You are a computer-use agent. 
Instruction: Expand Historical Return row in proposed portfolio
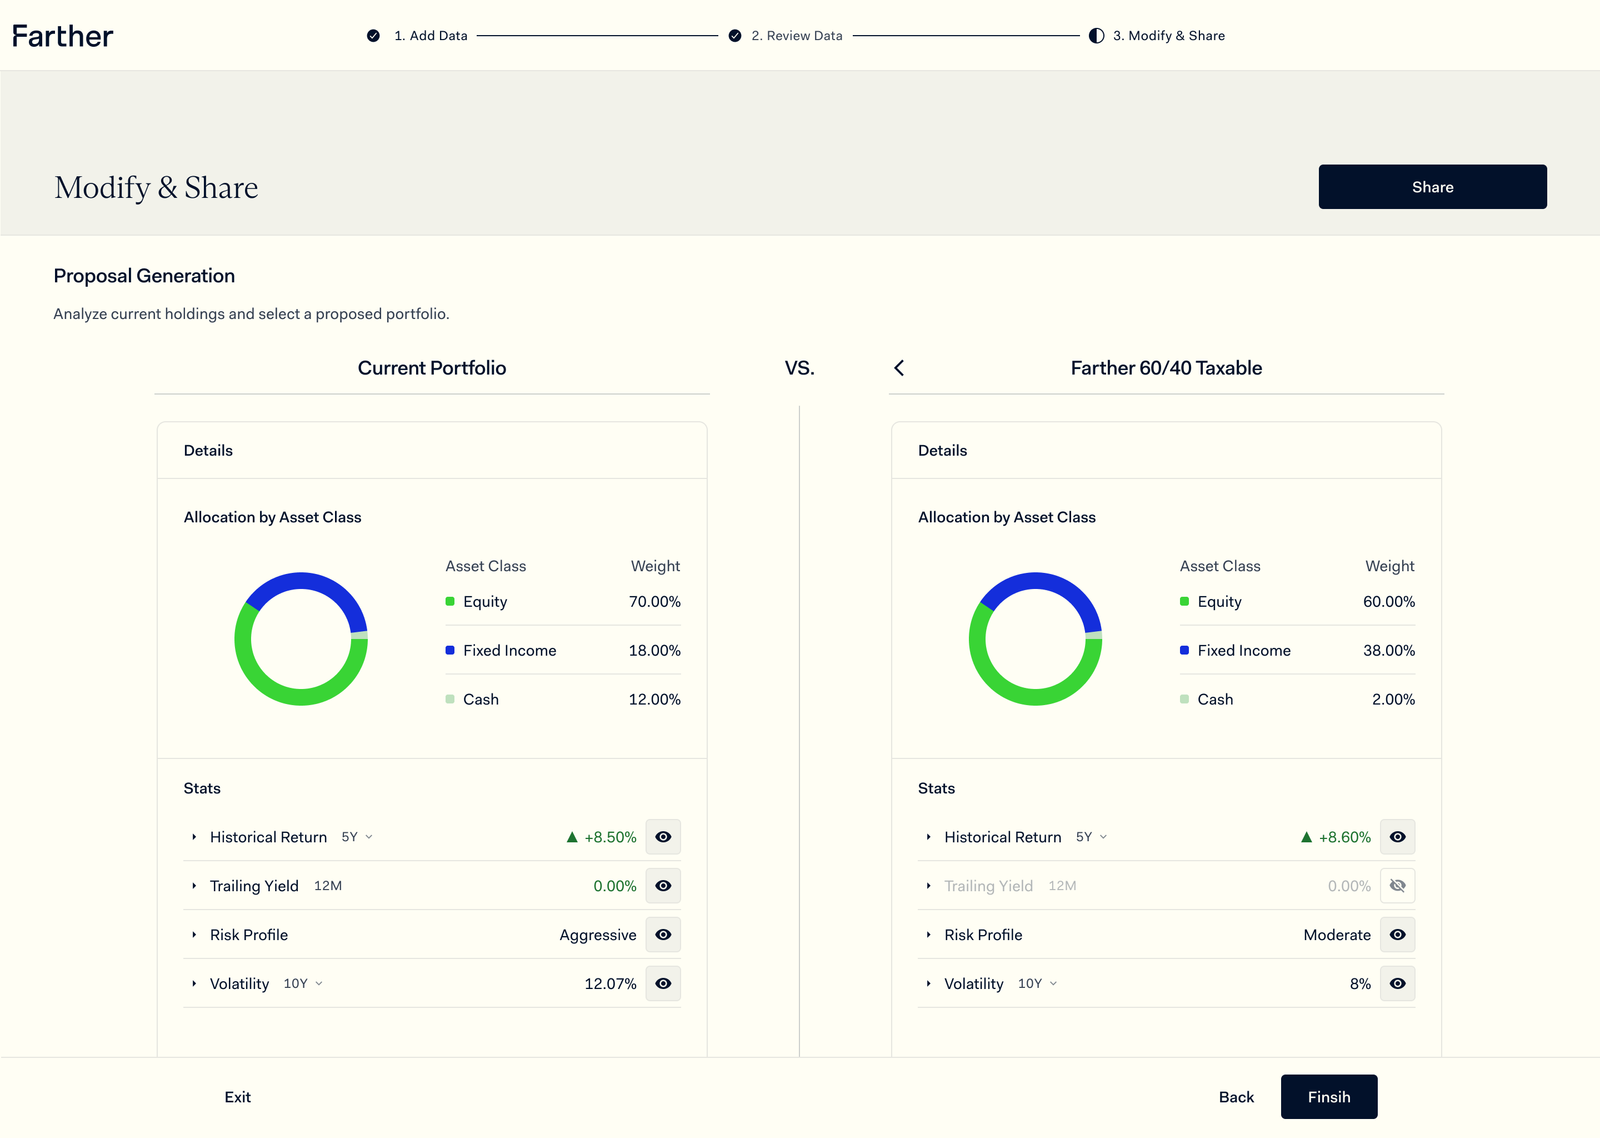point(928,837)
